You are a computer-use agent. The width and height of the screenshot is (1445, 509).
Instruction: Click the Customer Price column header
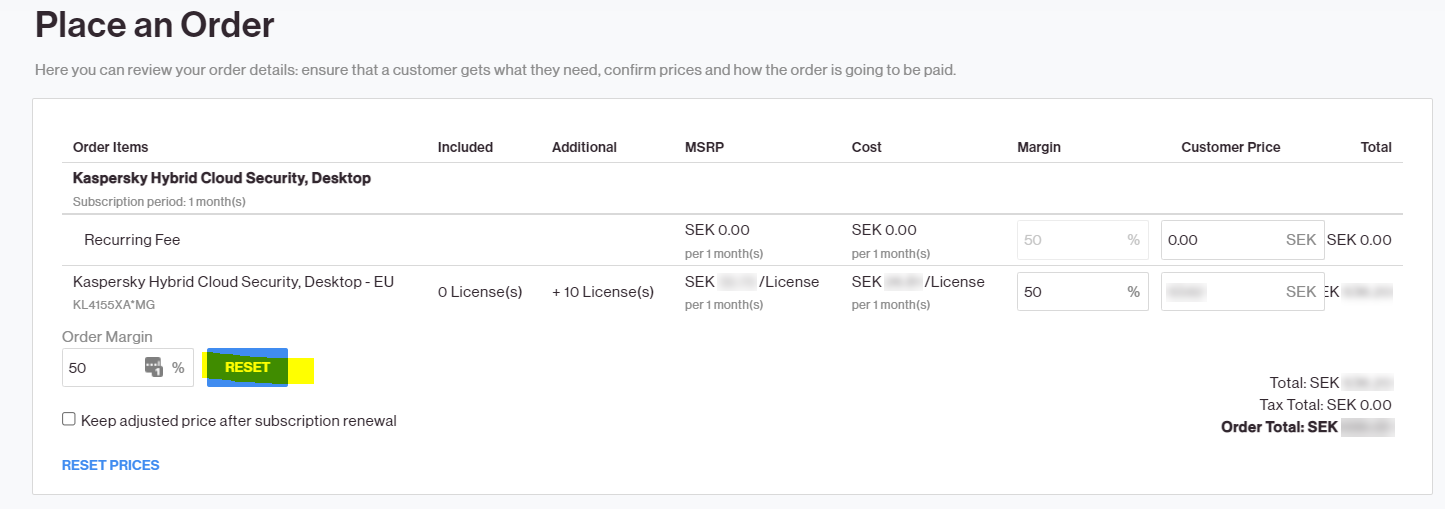(1230, 147)
